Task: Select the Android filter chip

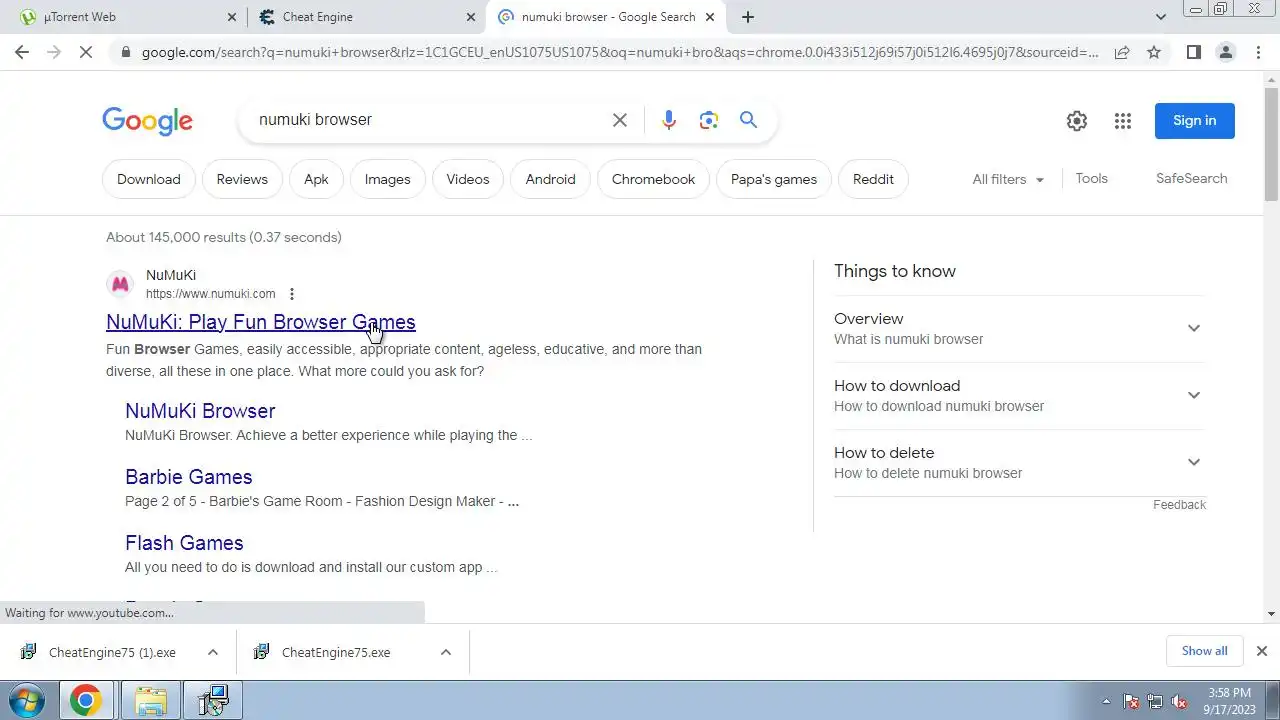Action: pos(551,179)
